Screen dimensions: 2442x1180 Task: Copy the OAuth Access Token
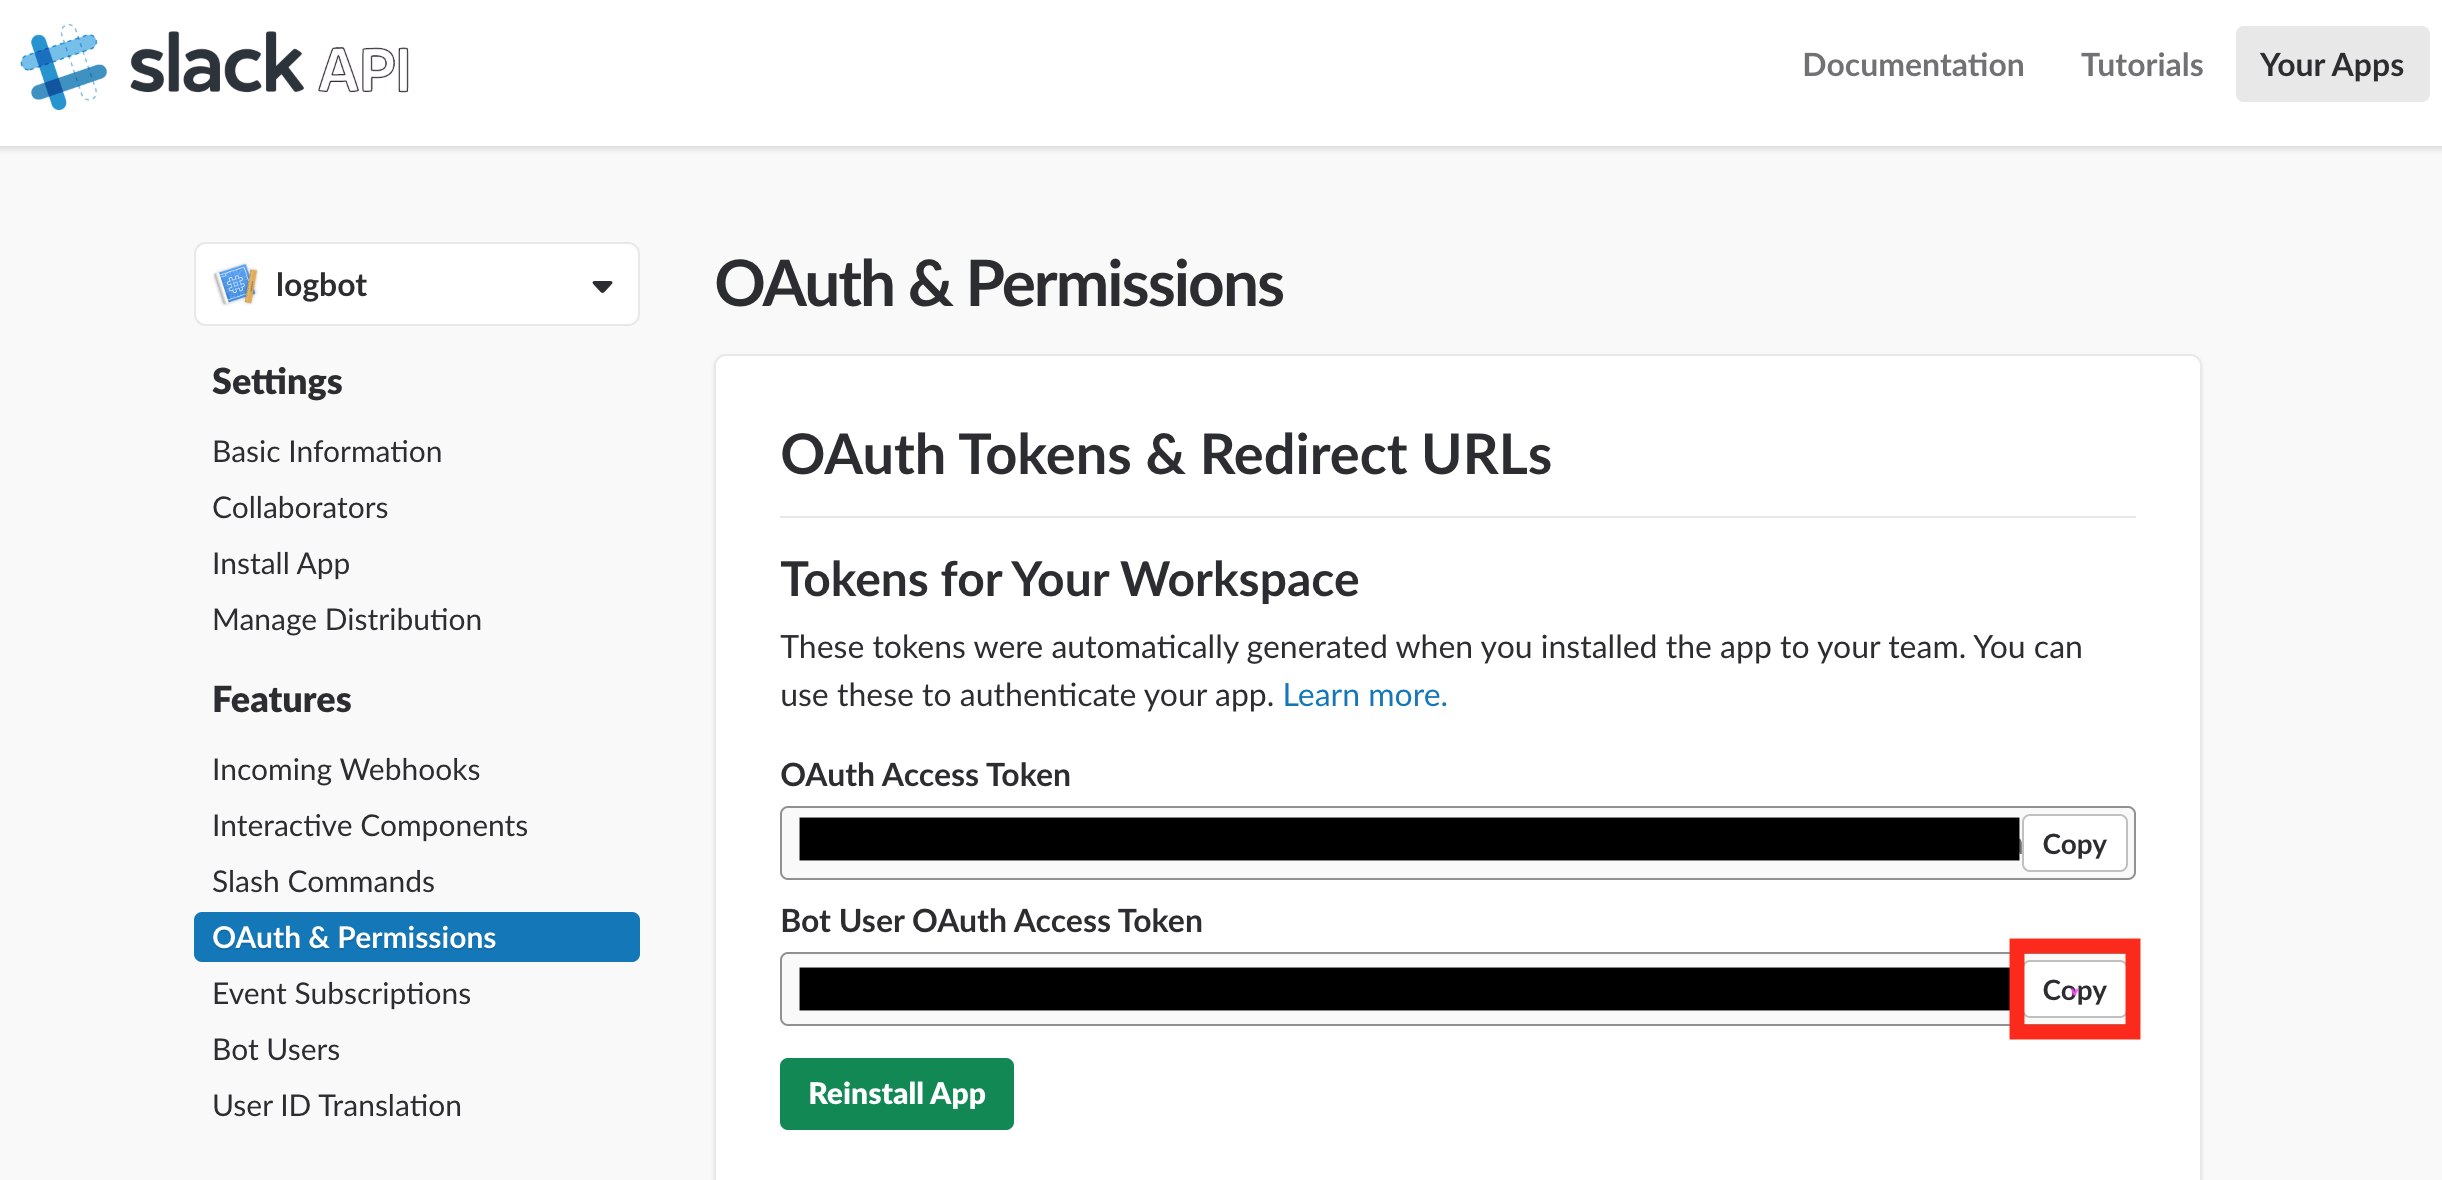2073,844
